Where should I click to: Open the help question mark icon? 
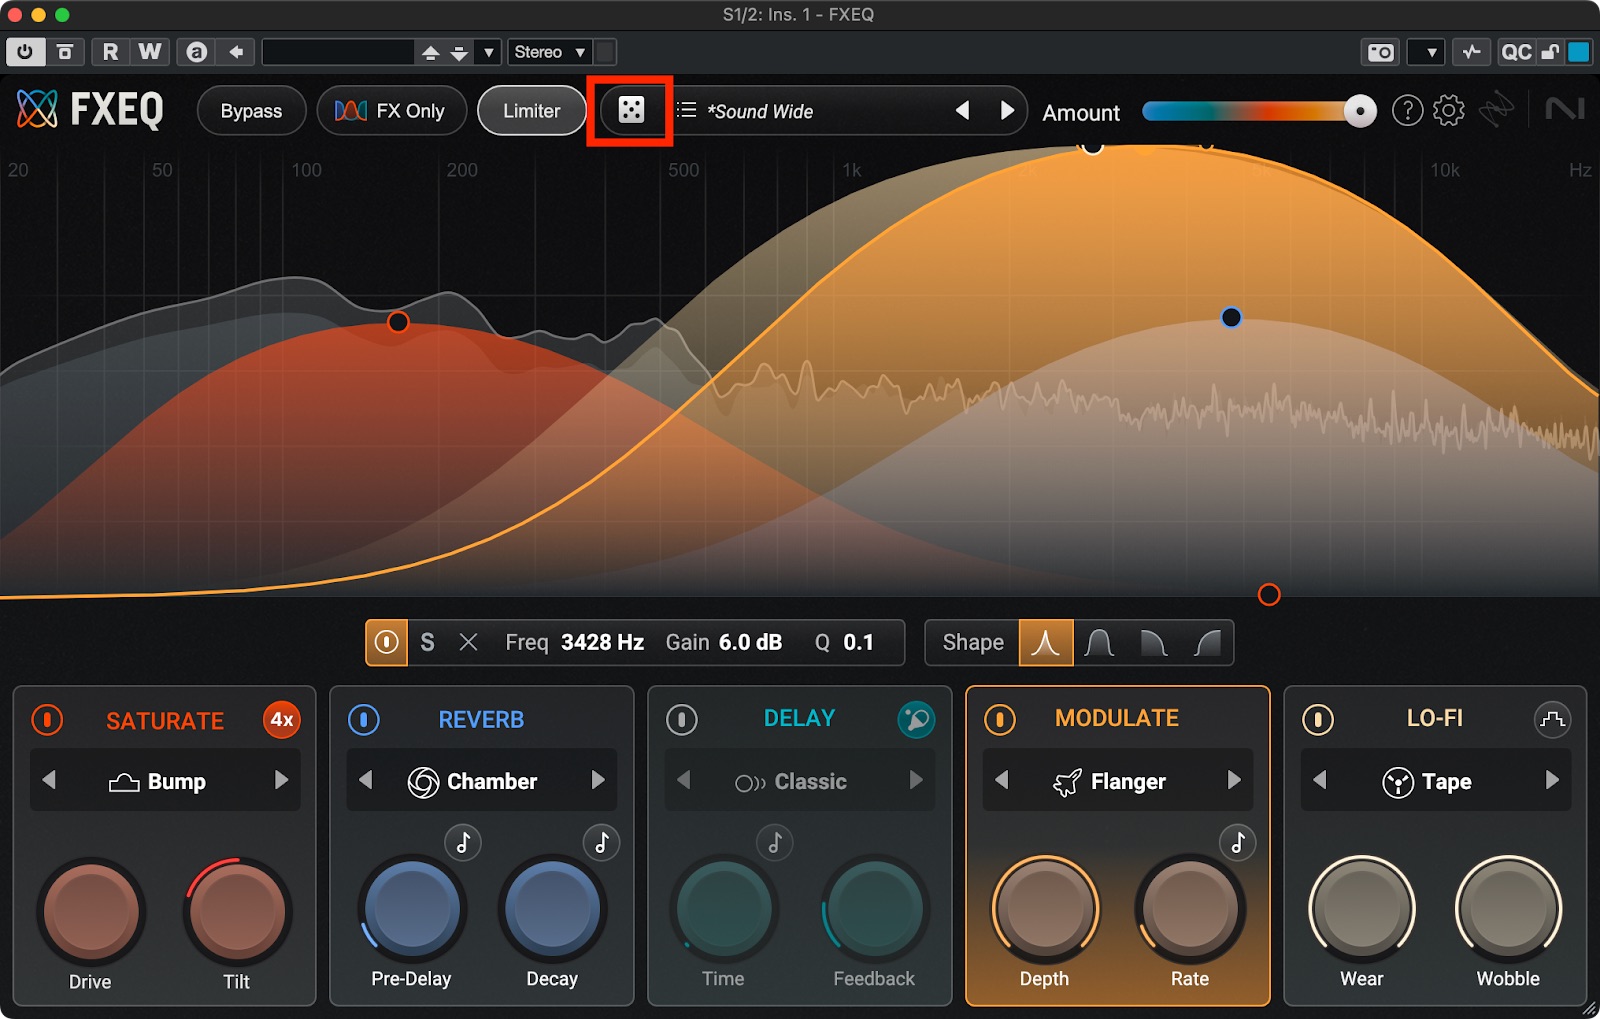click(1407, 110)
